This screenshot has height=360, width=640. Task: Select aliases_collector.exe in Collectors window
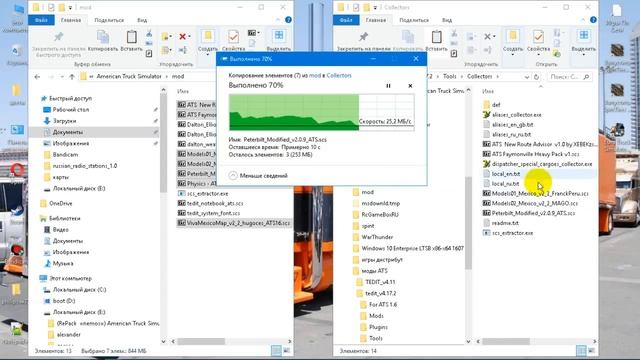pyautogui.click(x=517, y=115)
